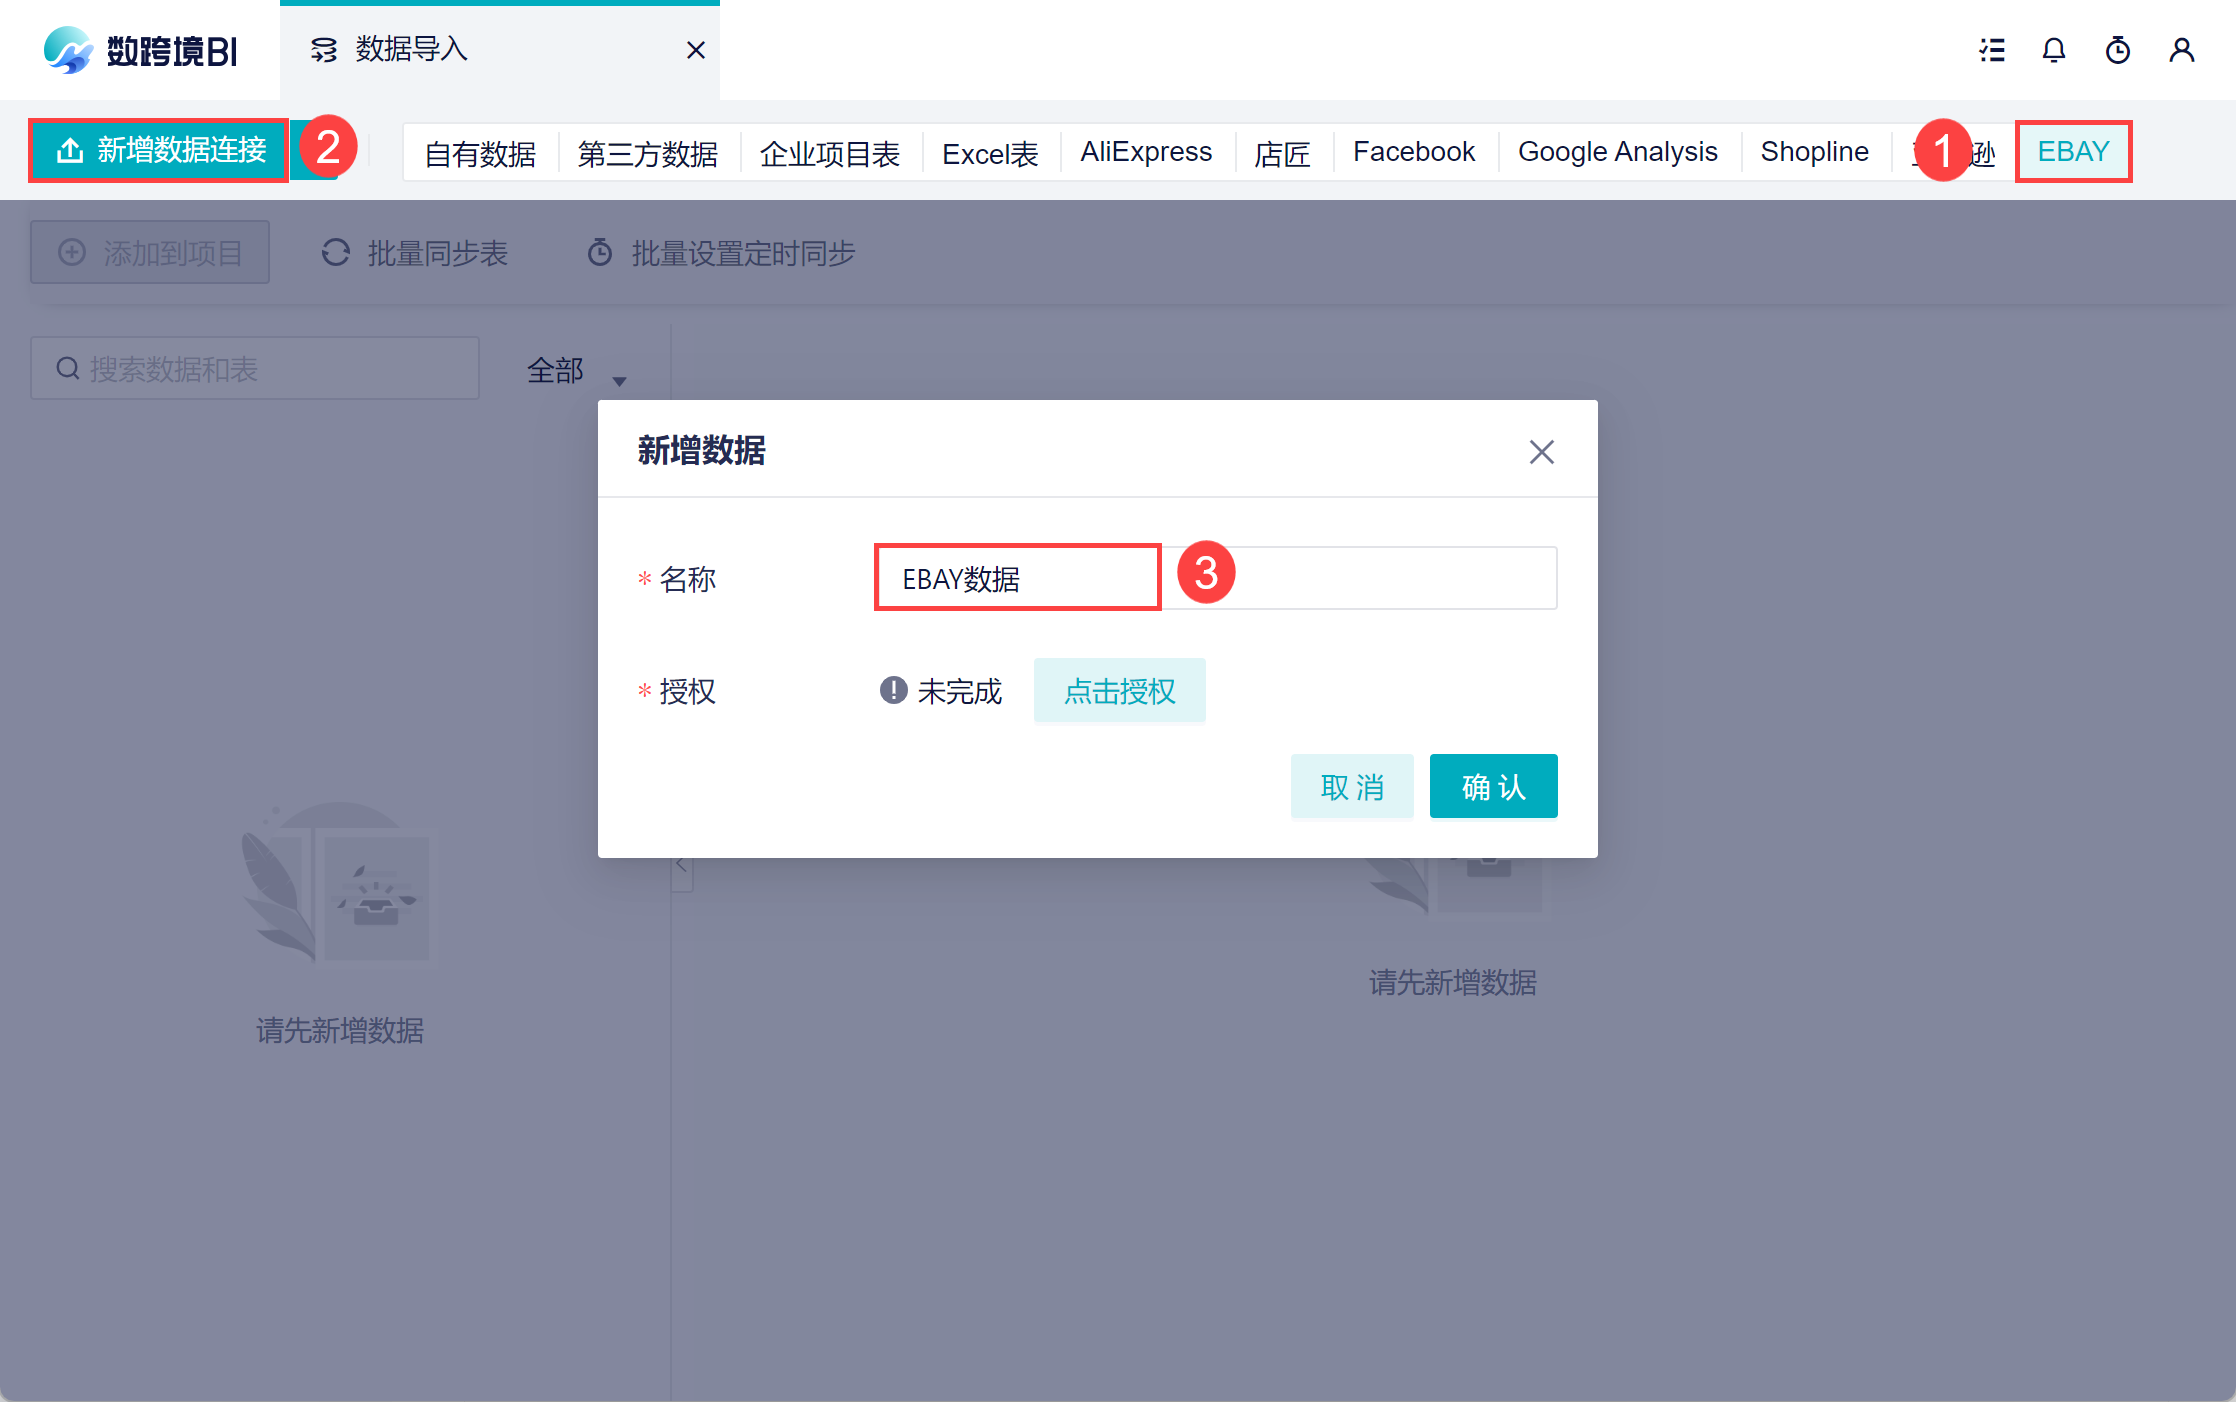Open the notification bell
Screen dimensions: 2236x1402
(x=2053, y=50)
